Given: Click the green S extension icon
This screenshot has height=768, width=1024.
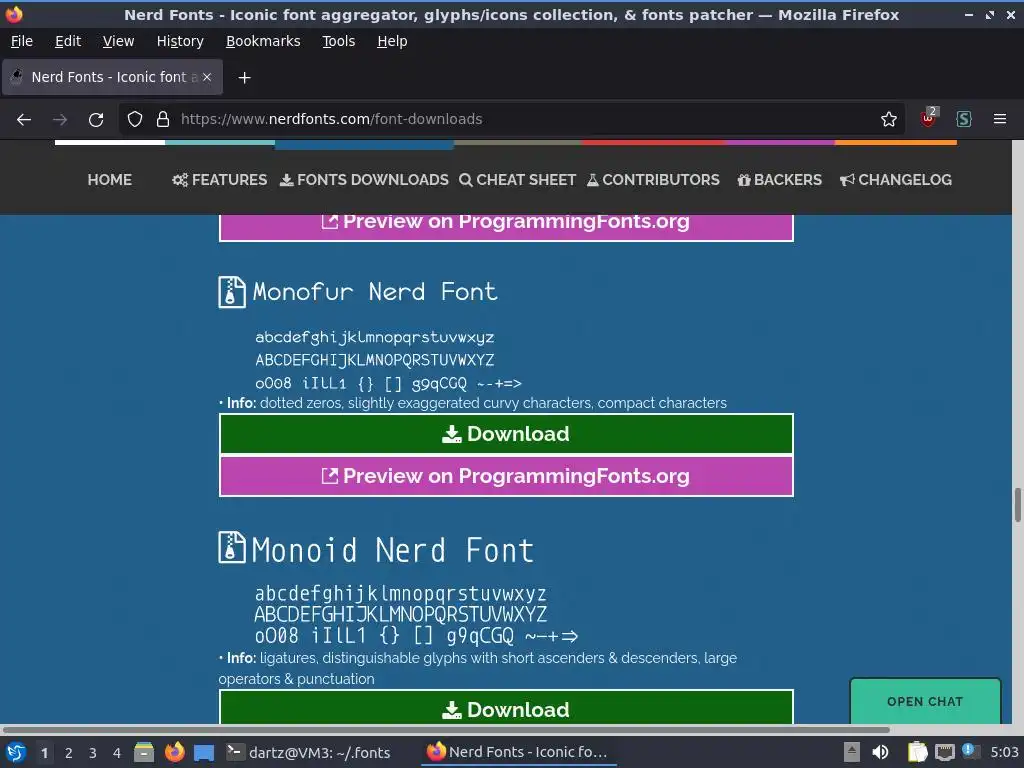Looking at the screenshot, I should coord(964,120).
